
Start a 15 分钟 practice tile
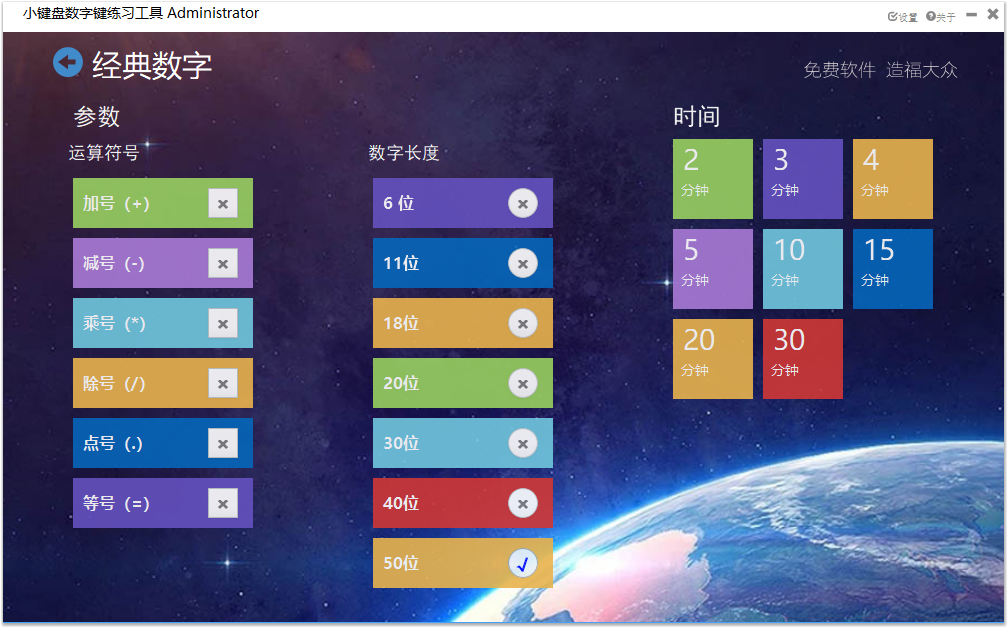[893, 269]
